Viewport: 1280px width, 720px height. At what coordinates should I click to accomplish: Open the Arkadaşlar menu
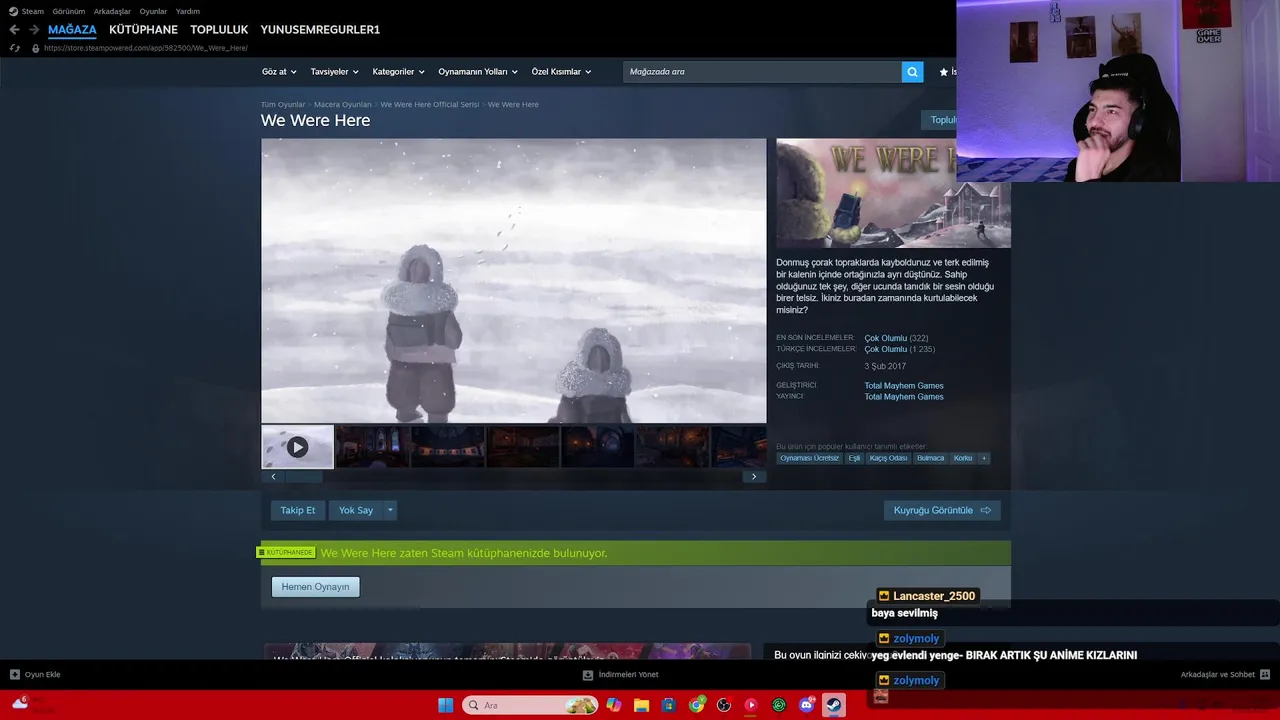tap(112, 11)
